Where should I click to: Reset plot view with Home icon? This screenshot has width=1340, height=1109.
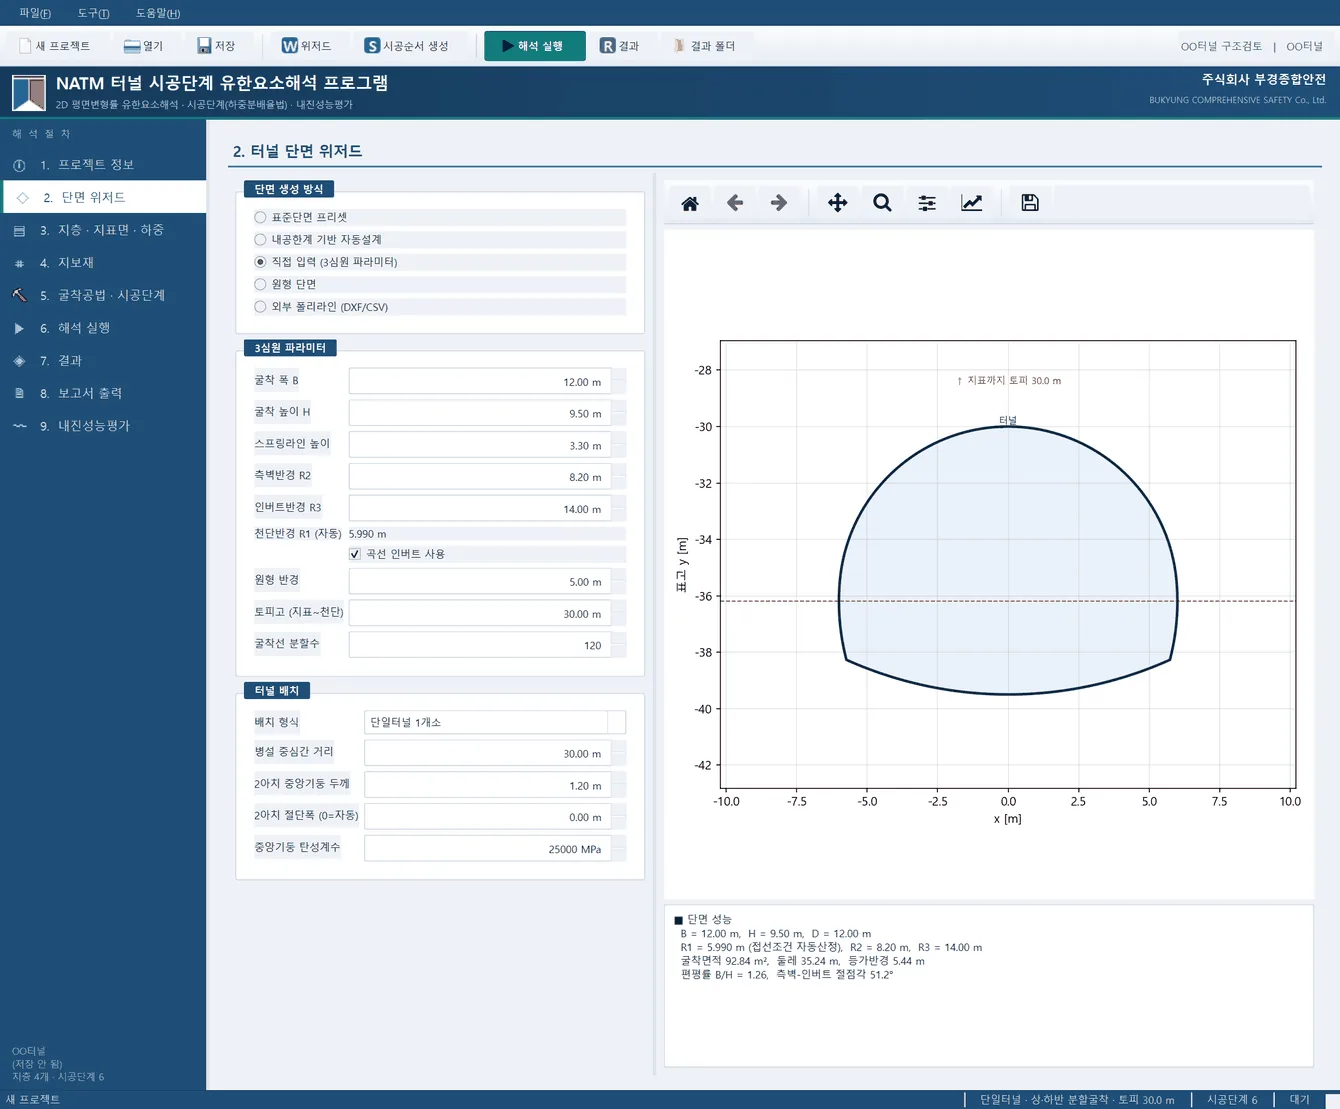[690, 203]
